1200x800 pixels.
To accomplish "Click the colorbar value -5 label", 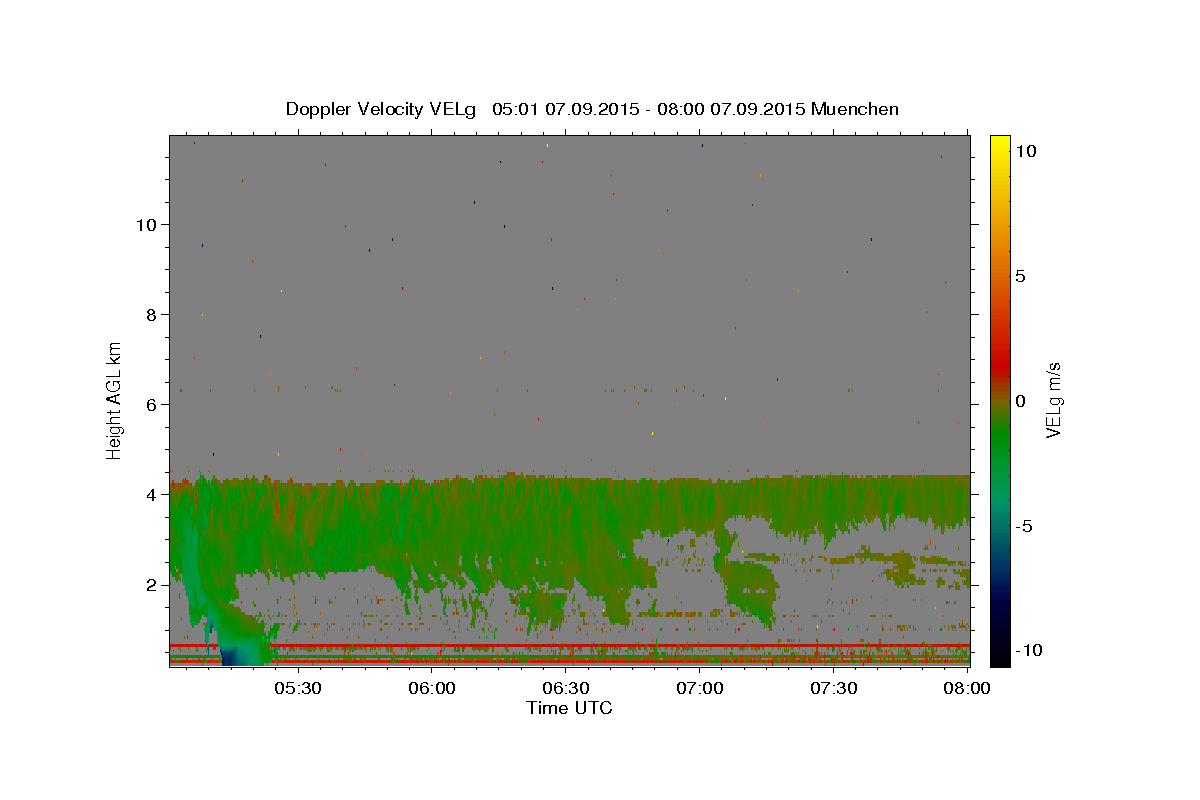I will point(1023,526).
